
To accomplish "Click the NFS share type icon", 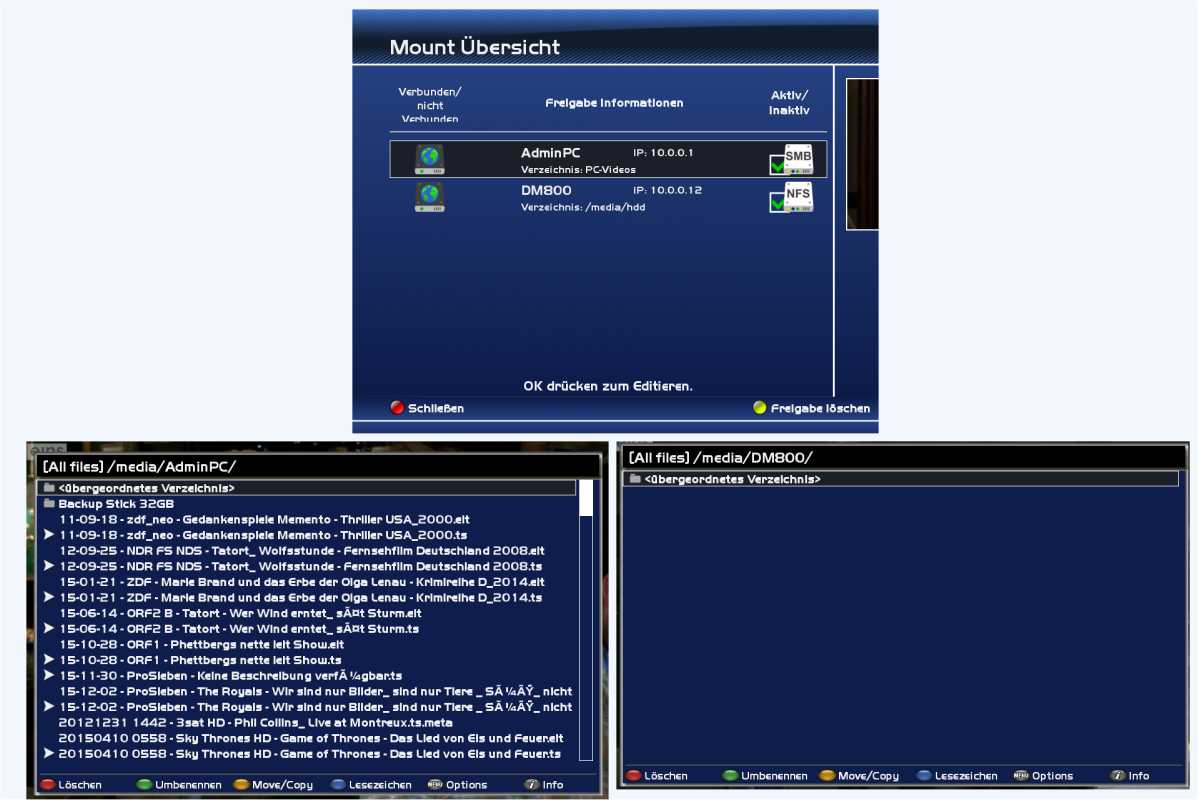I will 798,196.
